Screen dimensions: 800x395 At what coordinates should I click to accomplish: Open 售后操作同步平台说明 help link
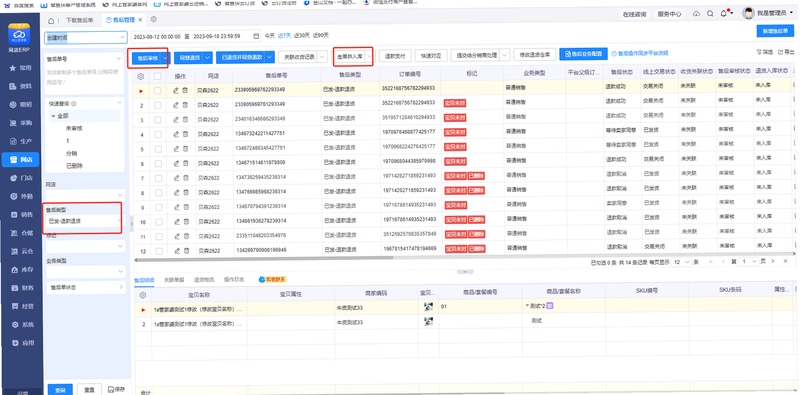pos(640,53)
